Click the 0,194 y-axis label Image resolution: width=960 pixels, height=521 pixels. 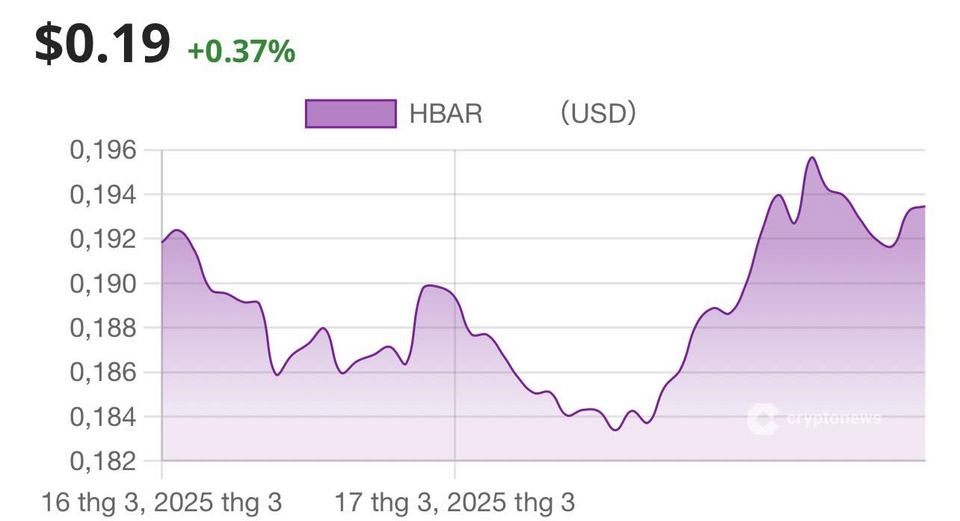(102, 195)
